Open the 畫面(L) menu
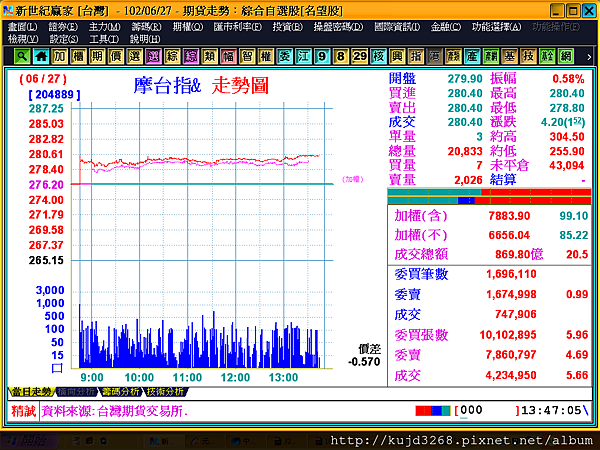The width and height of the screenshot is (600, 450). [x=23, y=27]
